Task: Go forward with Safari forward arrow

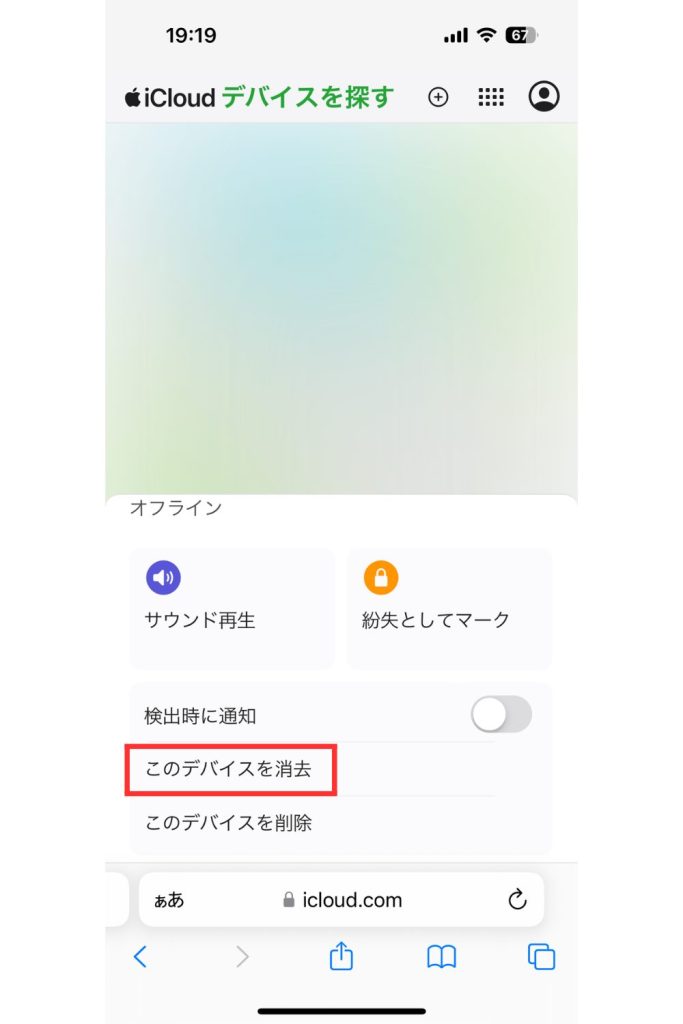Action: point(242,957)
